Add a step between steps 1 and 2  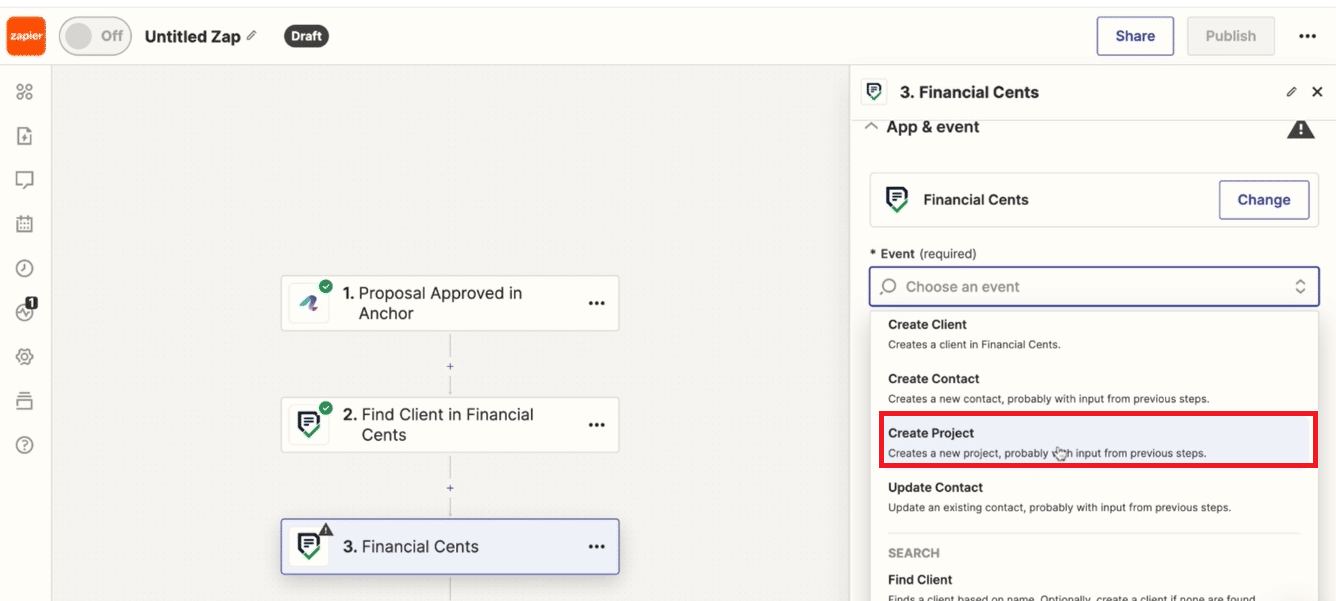pos(450,366)
